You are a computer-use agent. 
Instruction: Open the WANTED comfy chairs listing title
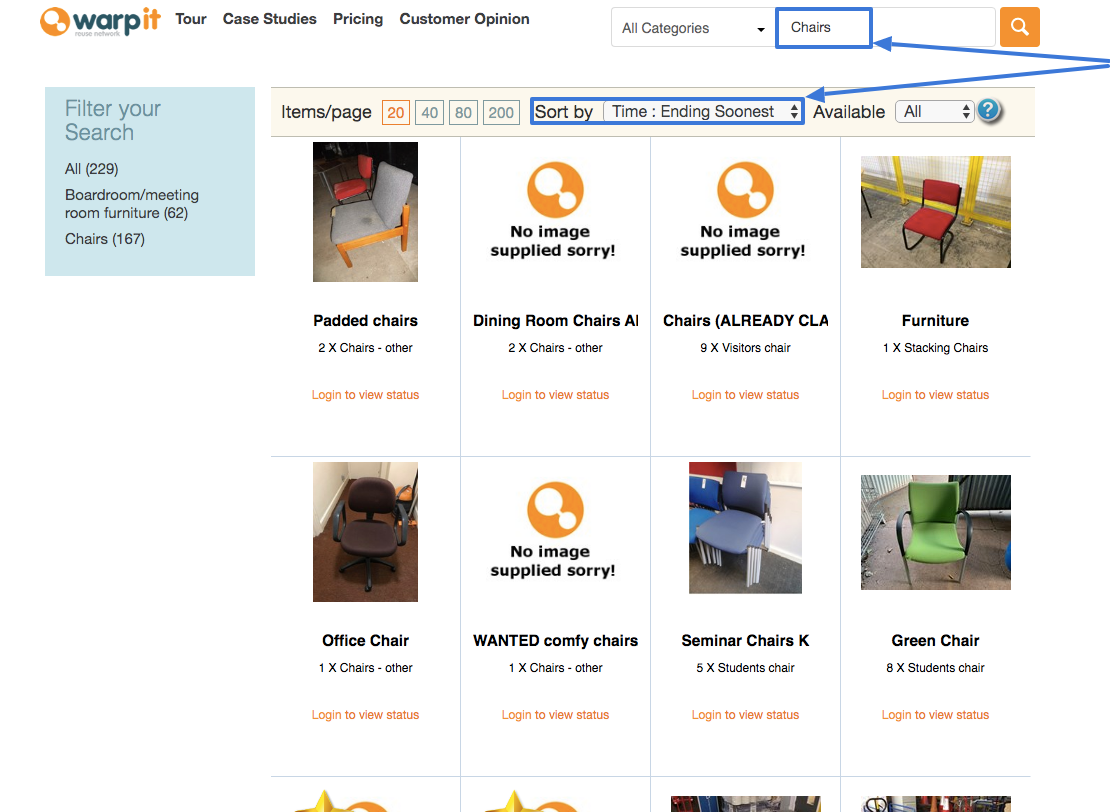556,641
